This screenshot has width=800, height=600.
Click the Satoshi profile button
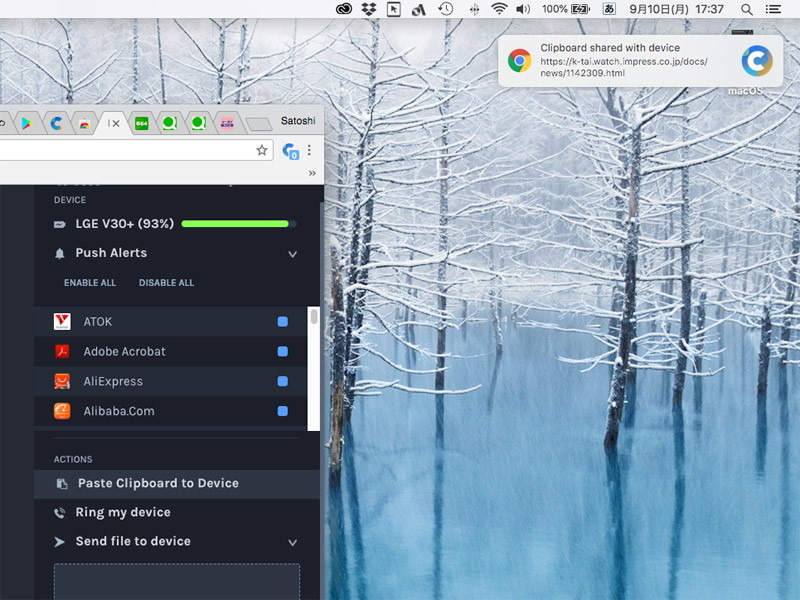coord(298,121)
